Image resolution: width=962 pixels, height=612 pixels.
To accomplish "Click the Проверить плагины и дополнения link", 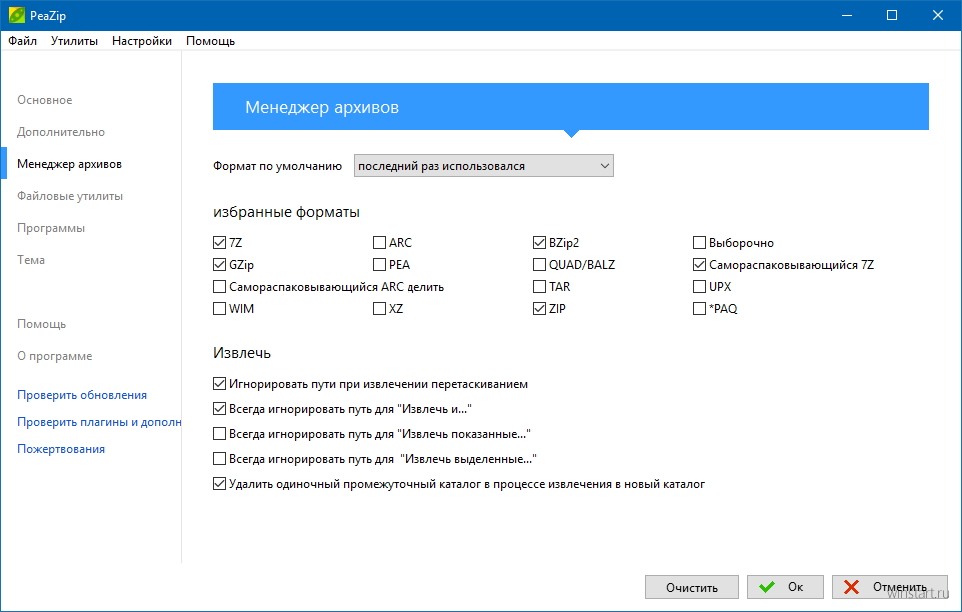I will [x=99, y=422].
